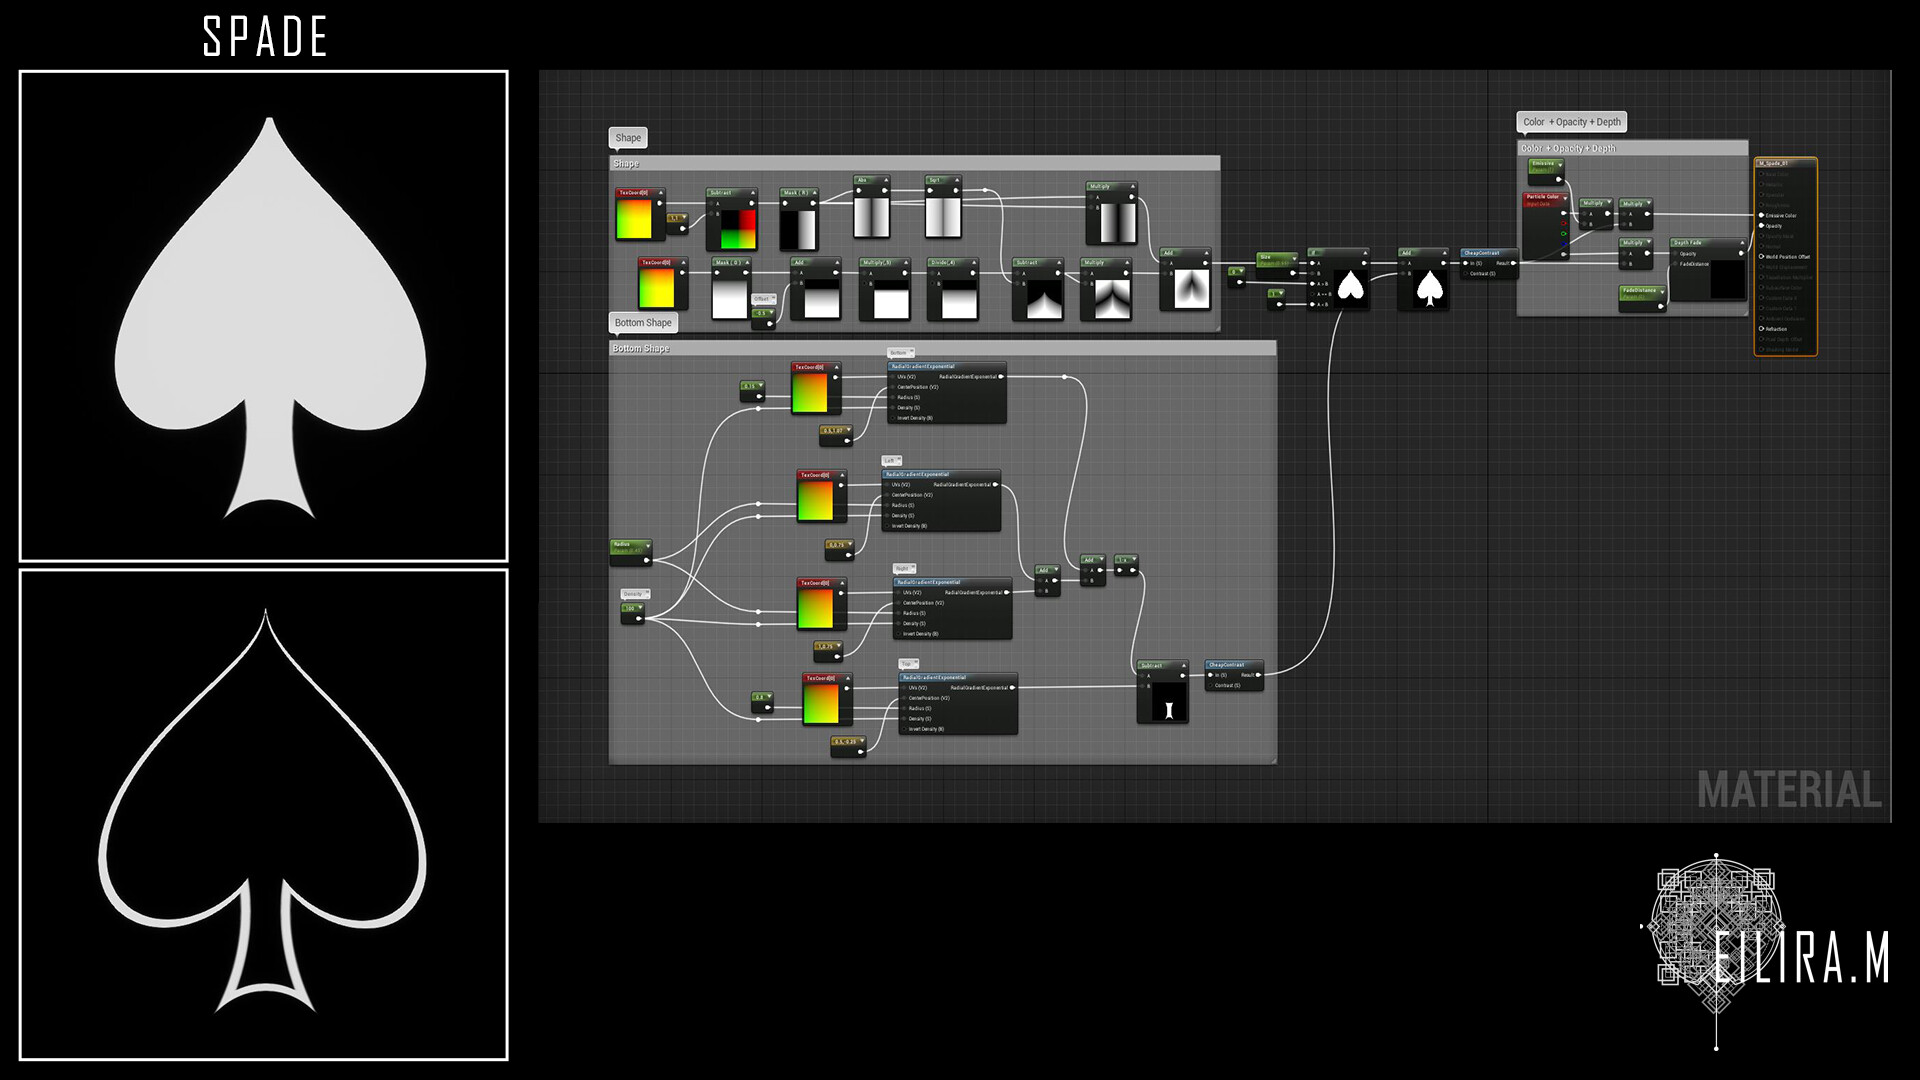Collapse the Subtract node preview in the Shape group

752,192
